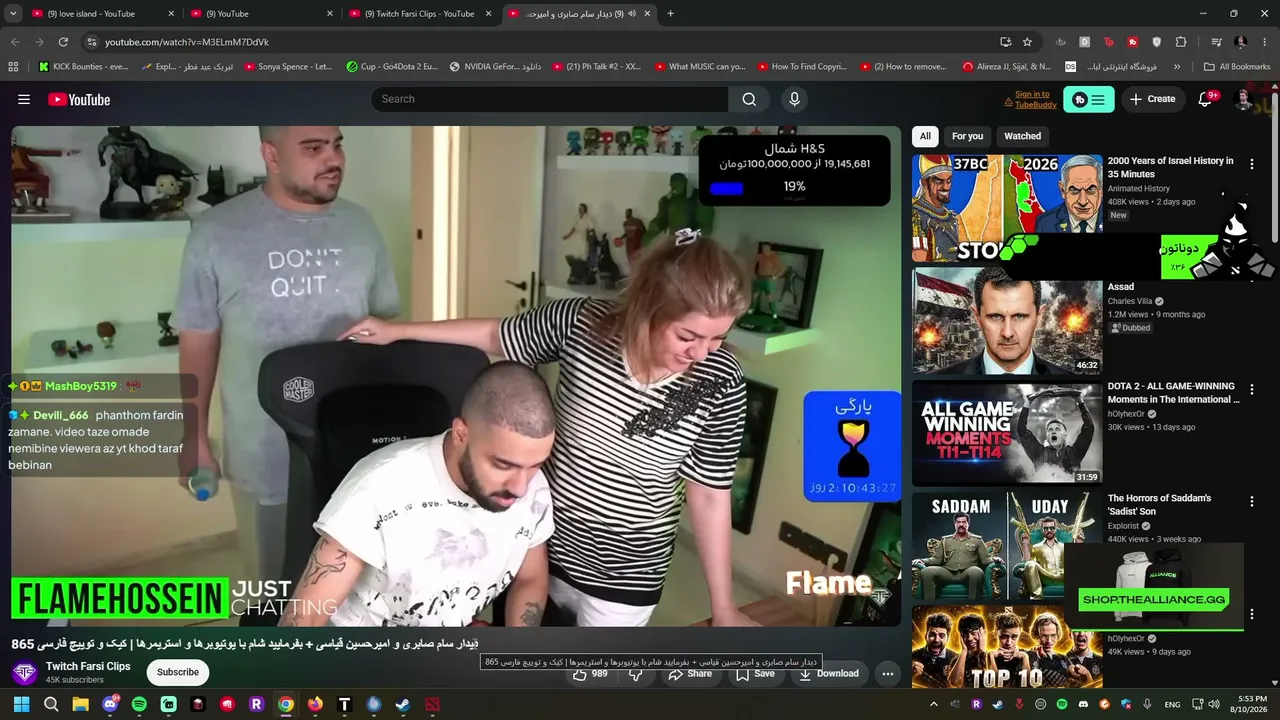Open options for 2000 Years of Israel History video

1252,164
